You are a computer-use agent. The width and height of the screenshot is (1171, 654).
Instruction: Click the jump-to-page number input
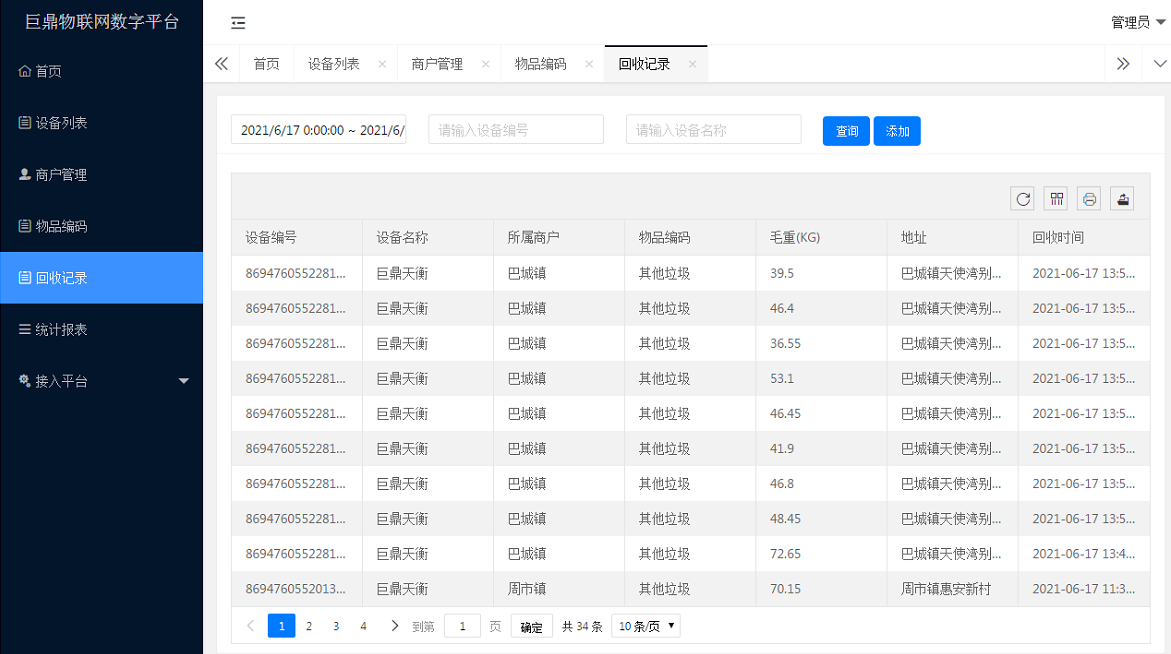click(462, 626)
